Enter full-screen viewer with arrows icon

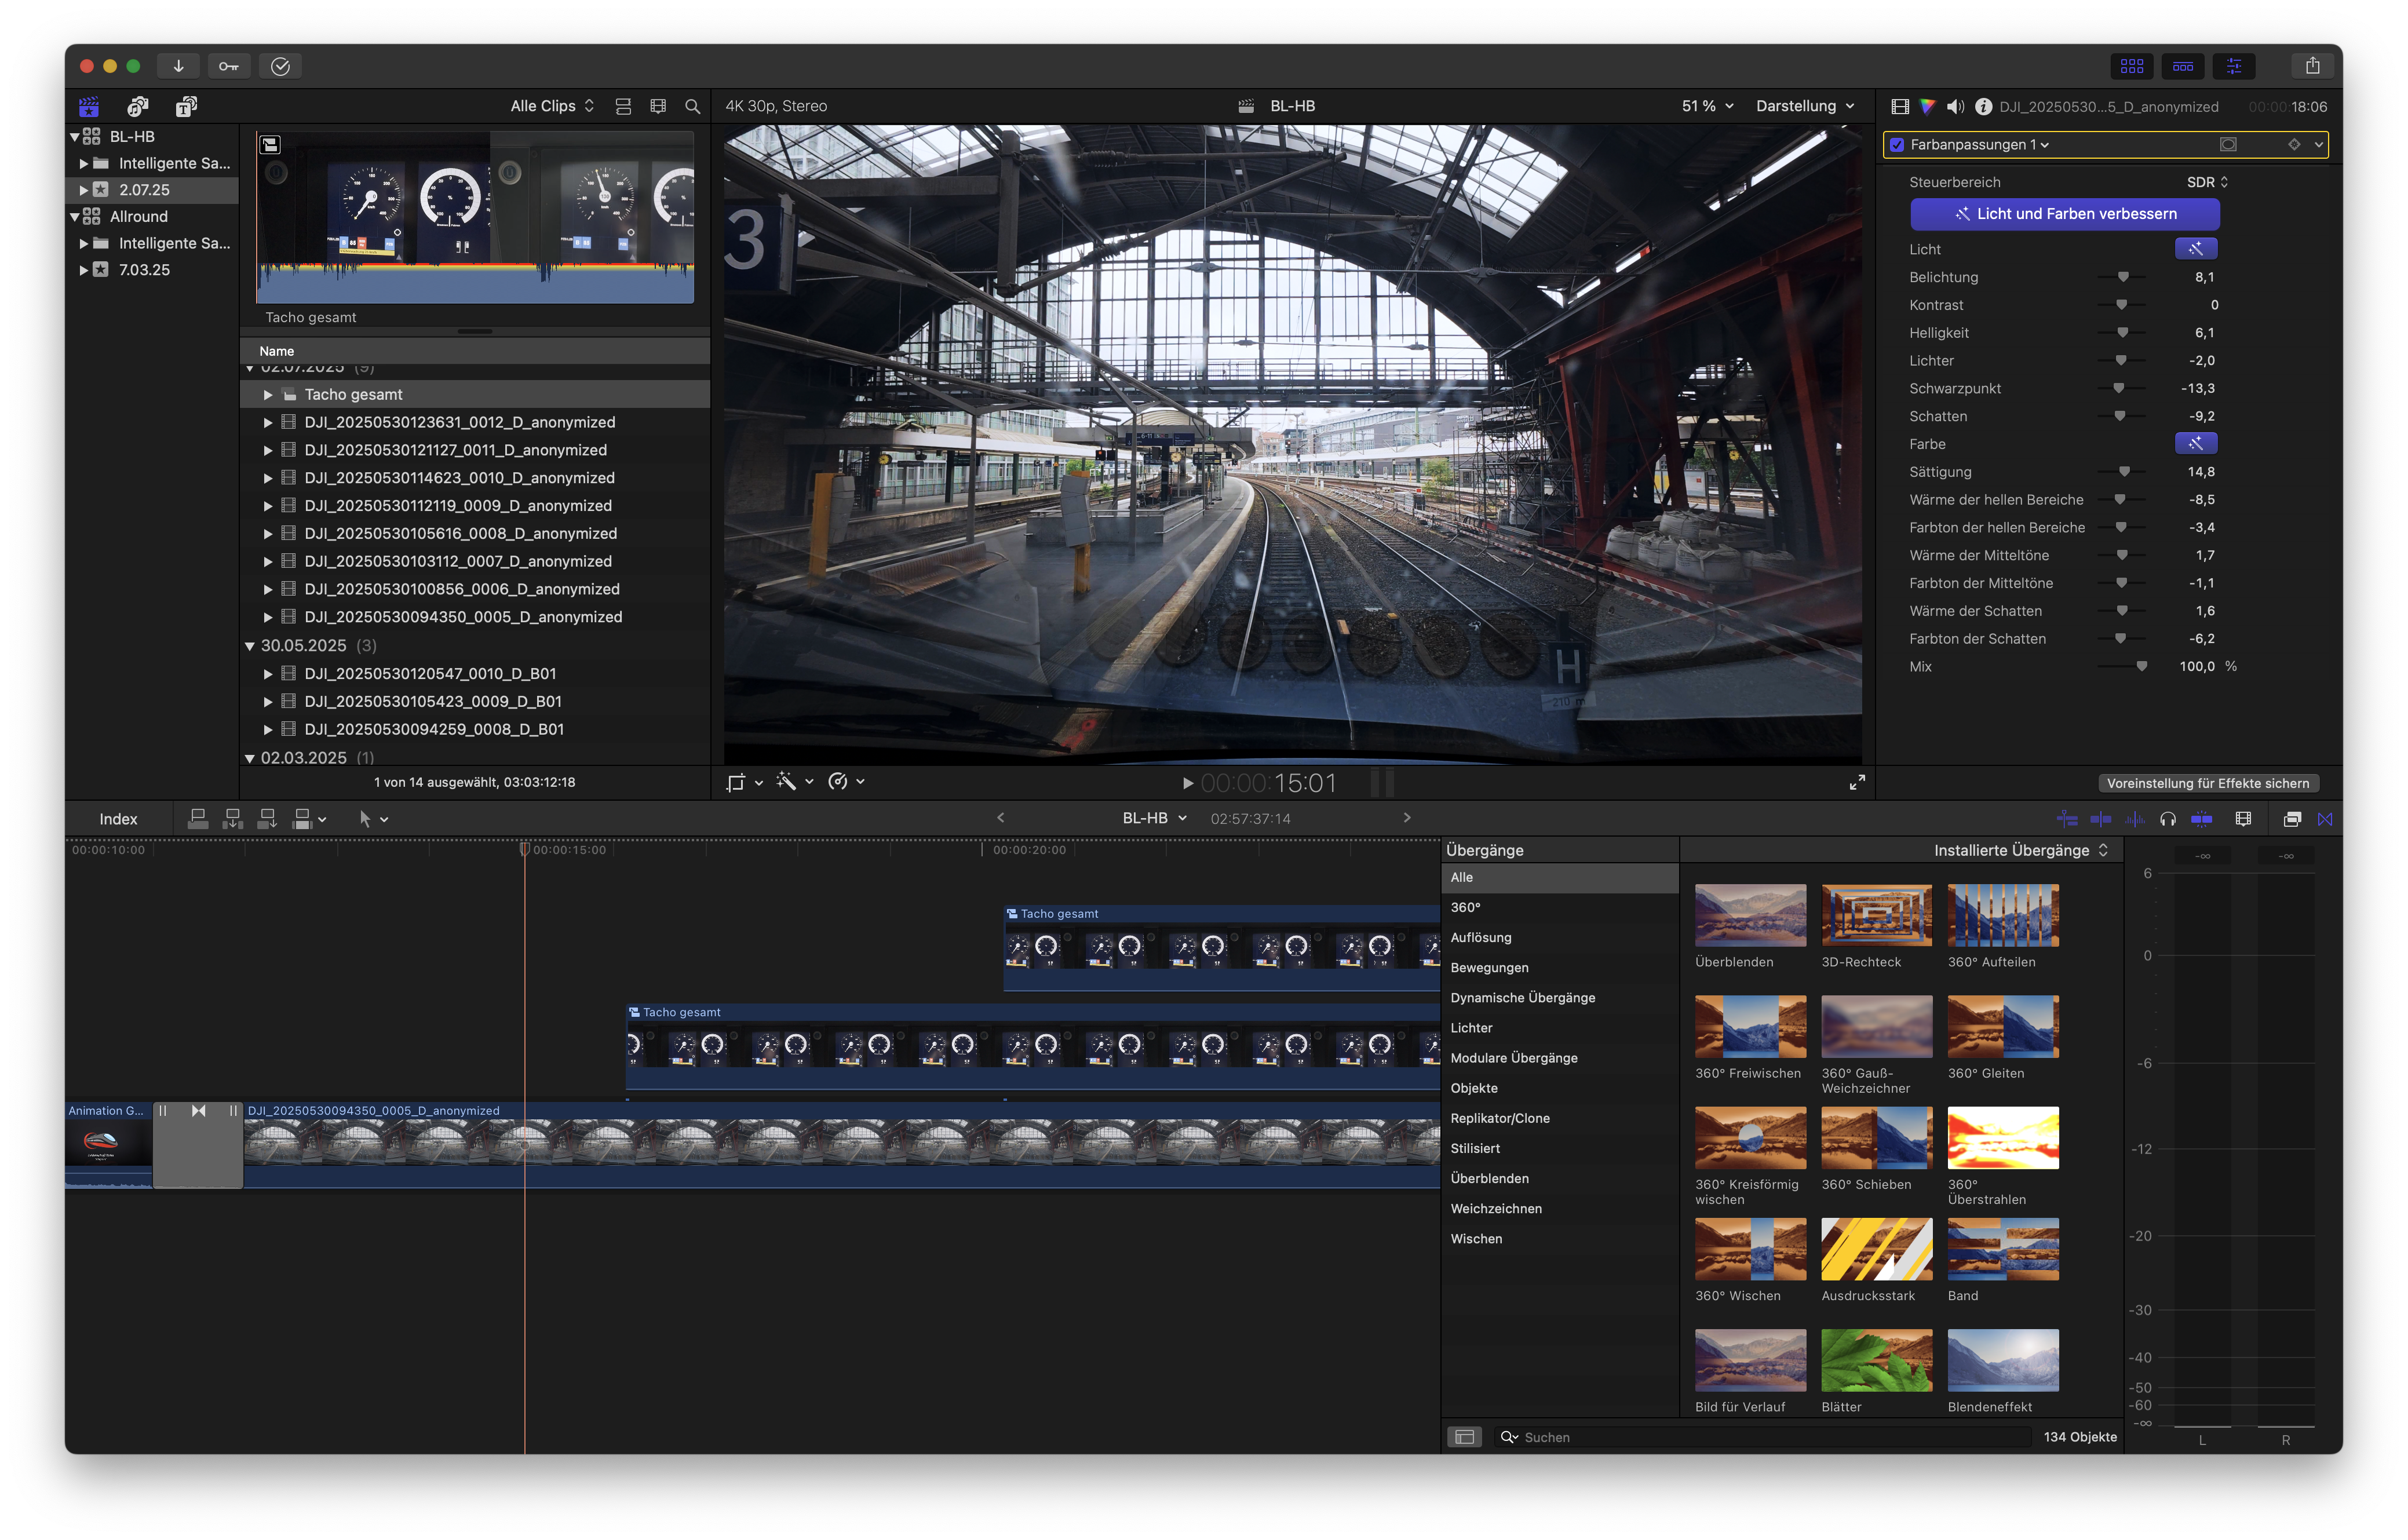click(x=1856, y=782)
